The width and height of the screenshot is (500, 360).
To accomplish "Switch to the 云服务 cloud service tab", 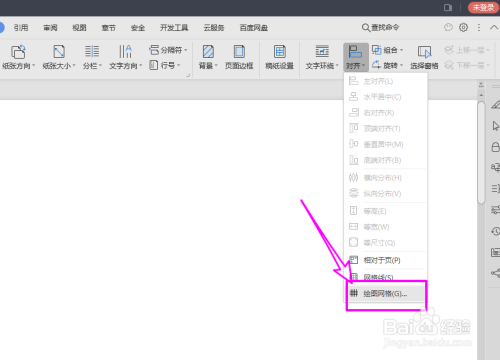I will [x=214, y=28].
